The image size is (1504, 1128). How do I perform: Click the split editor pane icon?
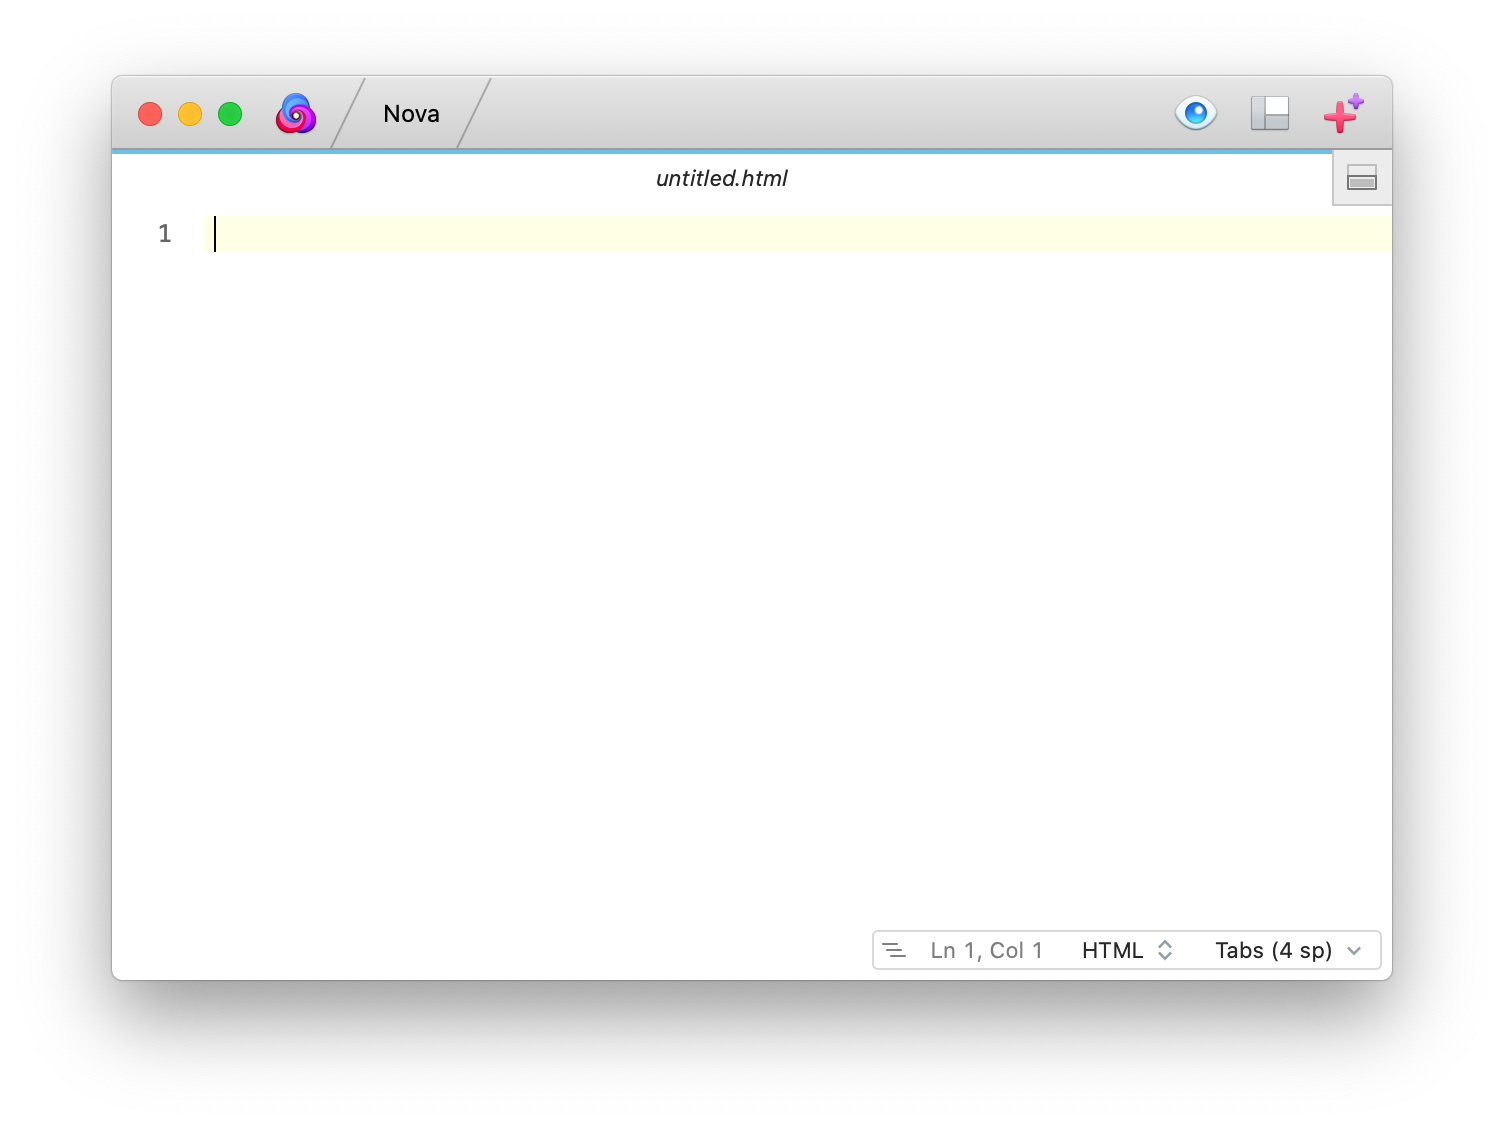(x=1362, y=178)
